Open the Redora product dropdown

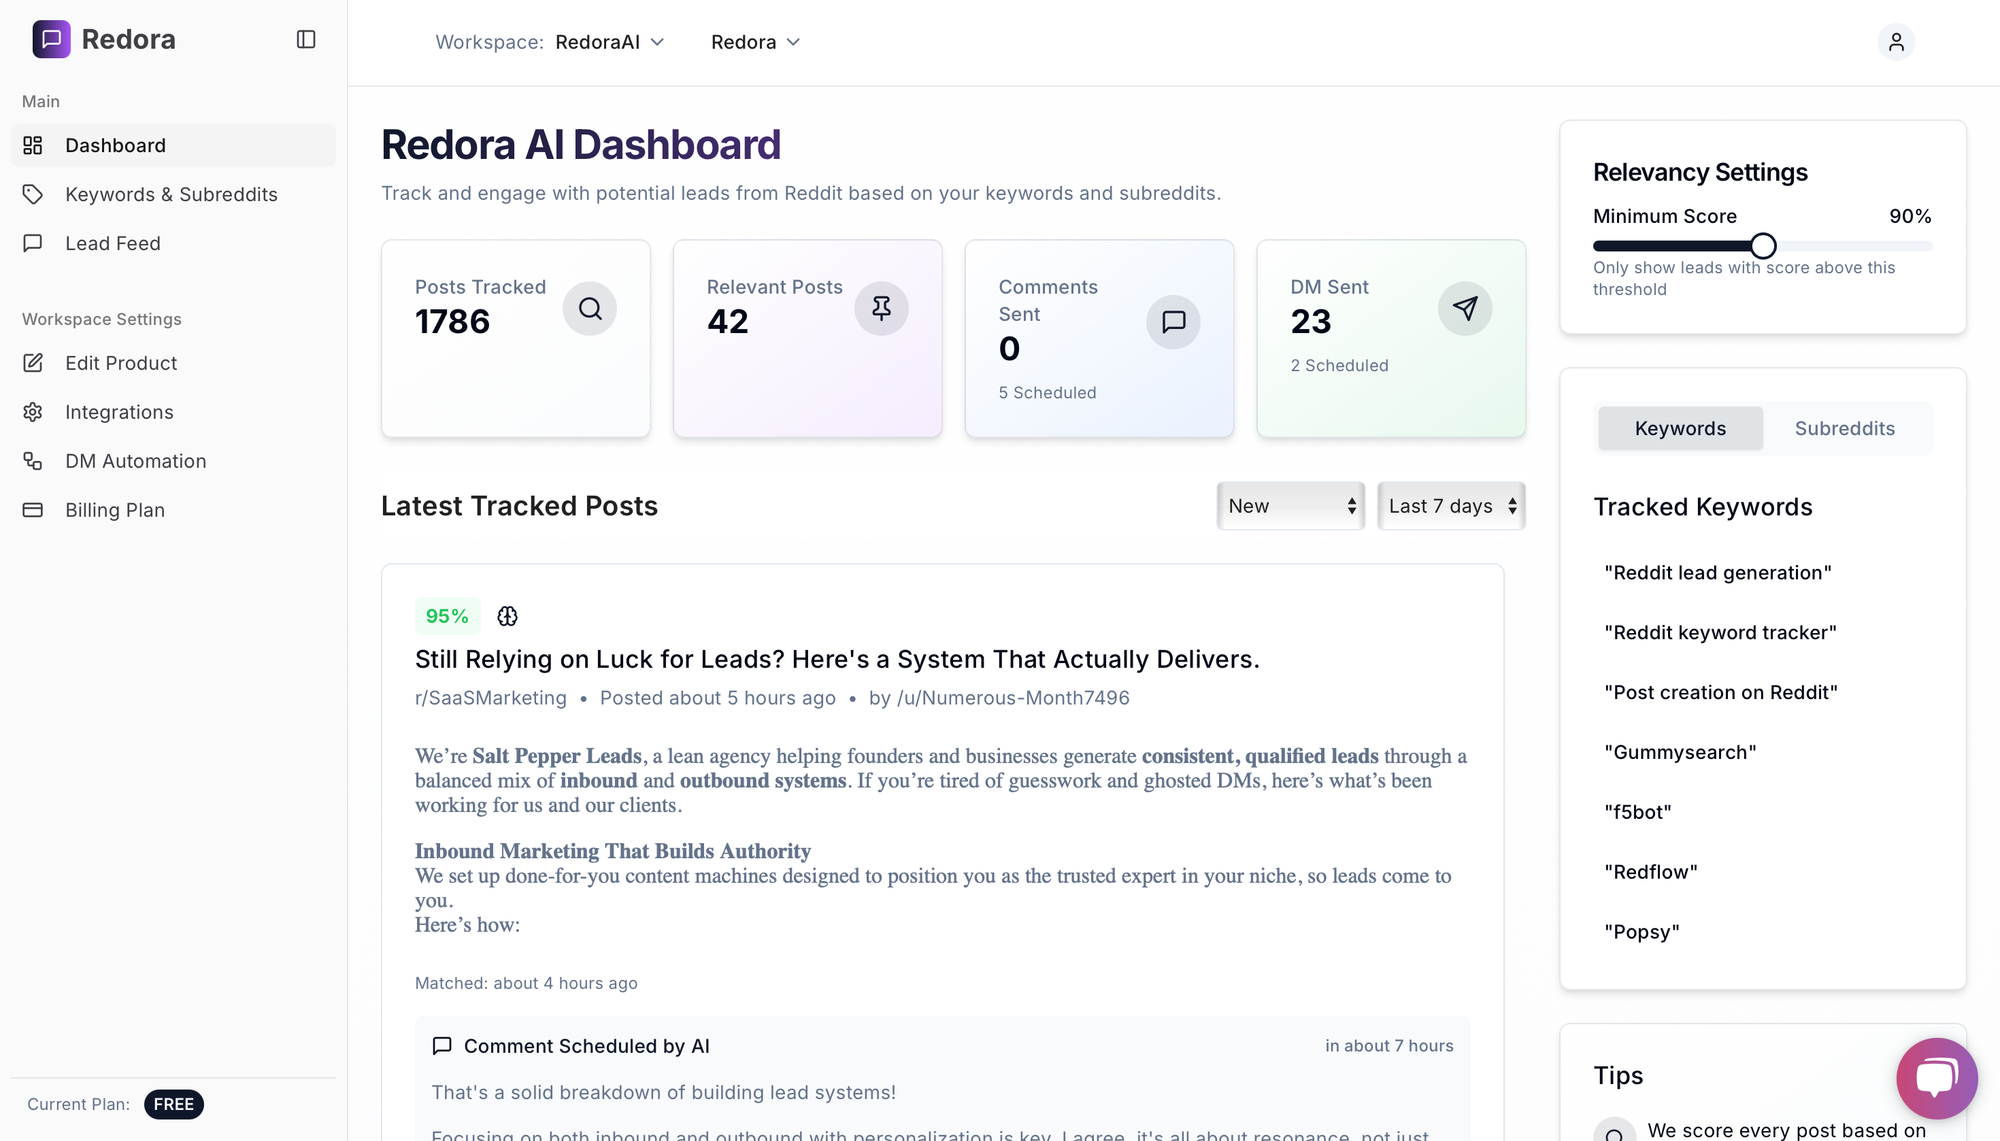tap(756, 42)
